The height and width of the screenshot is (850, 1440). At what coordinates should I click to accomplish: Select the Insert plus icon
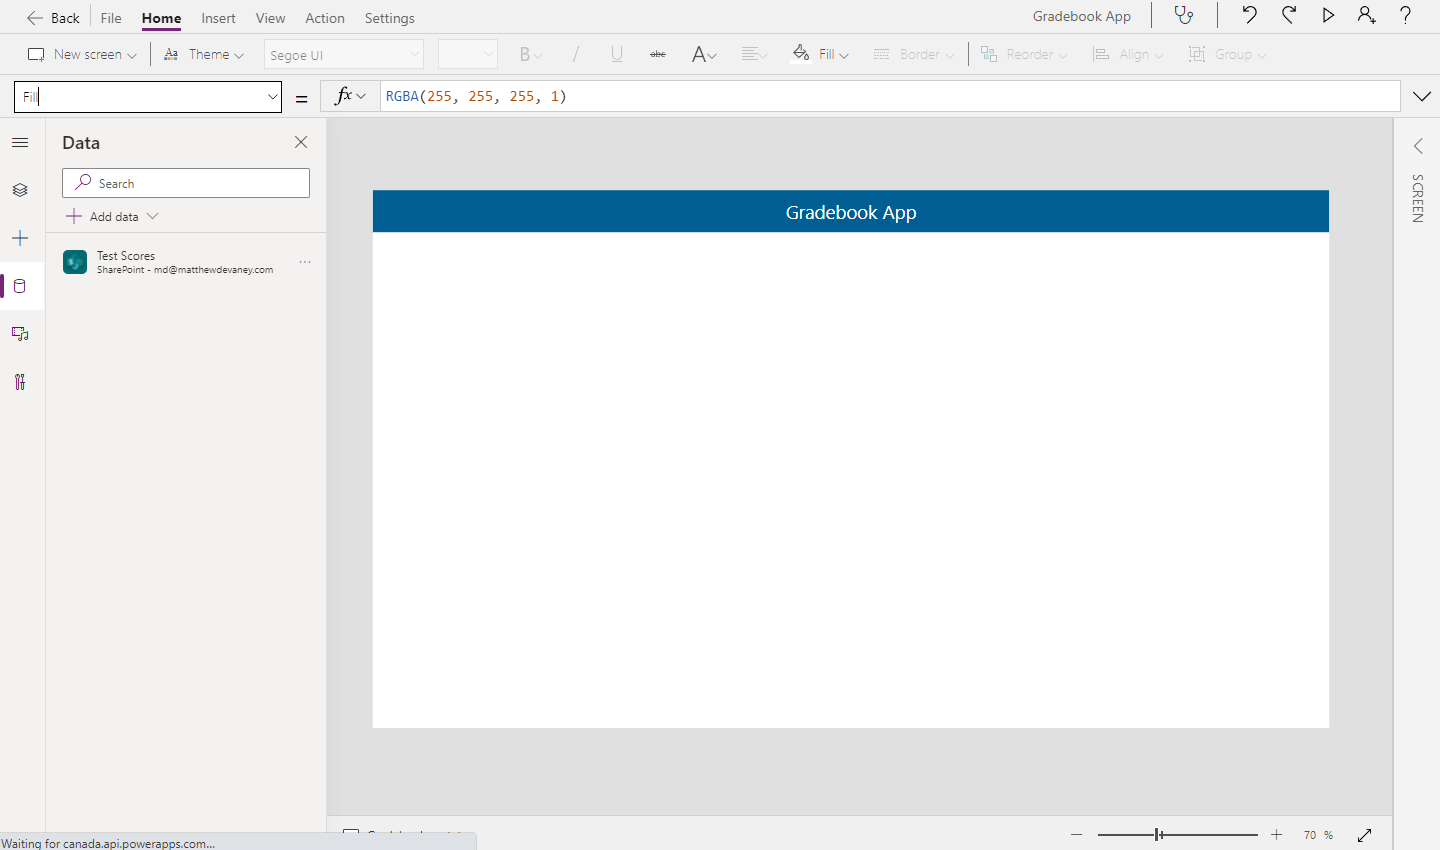point(20,238)
